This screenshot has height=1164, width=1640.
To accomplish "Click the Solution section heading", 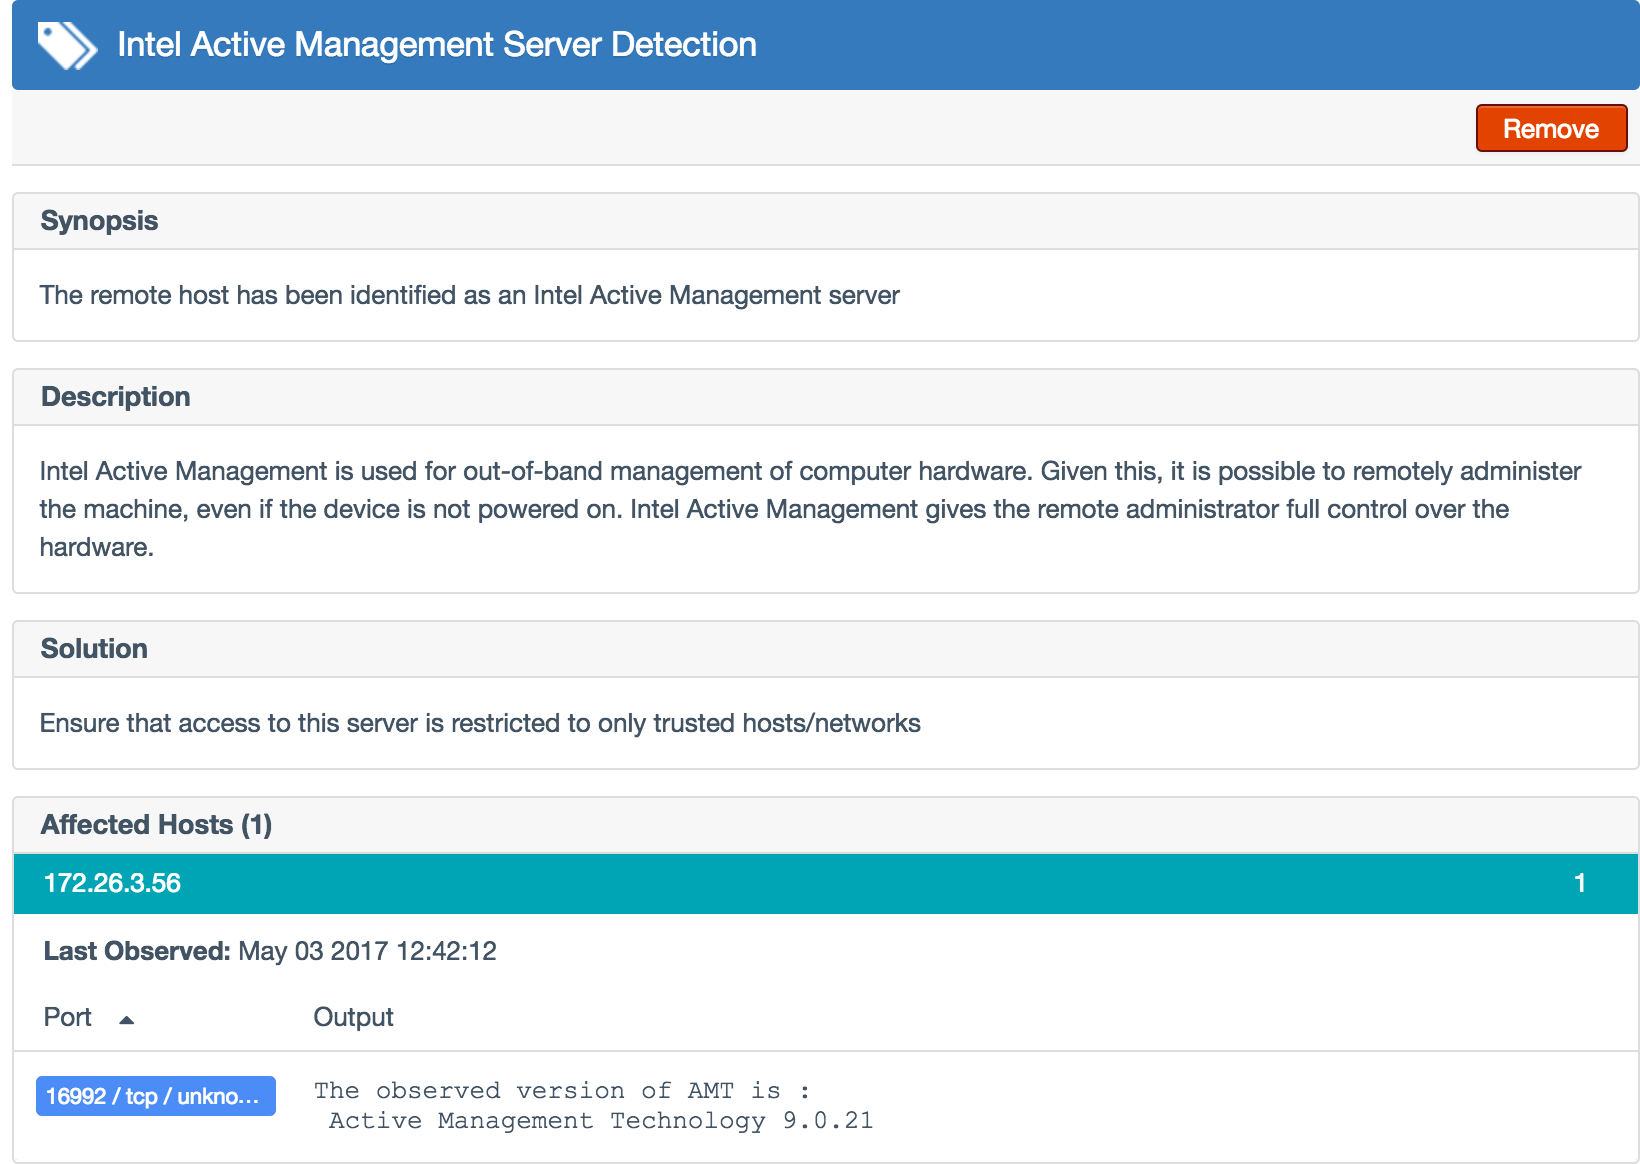I will [94, 649].
